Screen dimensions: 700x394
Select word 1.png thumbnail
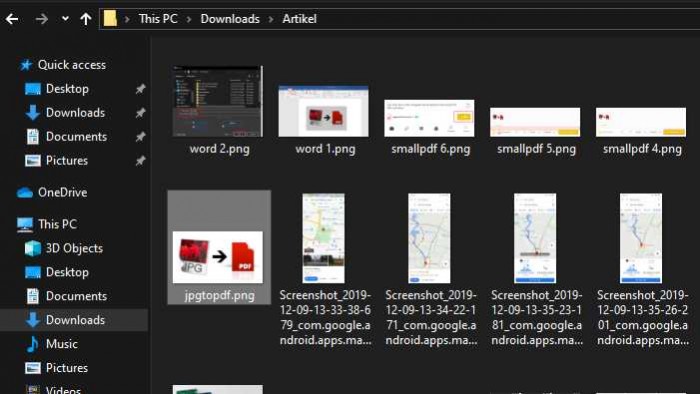pos(324,111)
